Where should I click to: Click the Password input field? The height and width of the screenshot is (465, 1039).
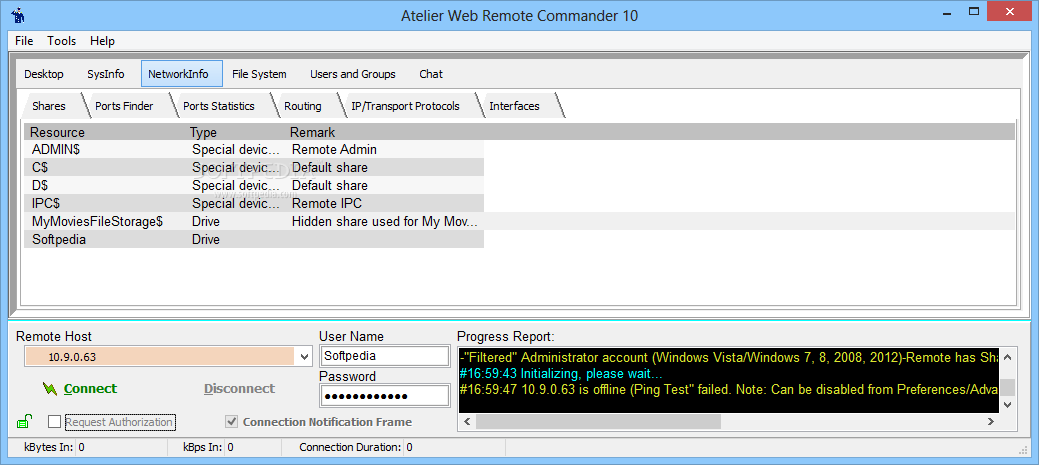point(384,396)
